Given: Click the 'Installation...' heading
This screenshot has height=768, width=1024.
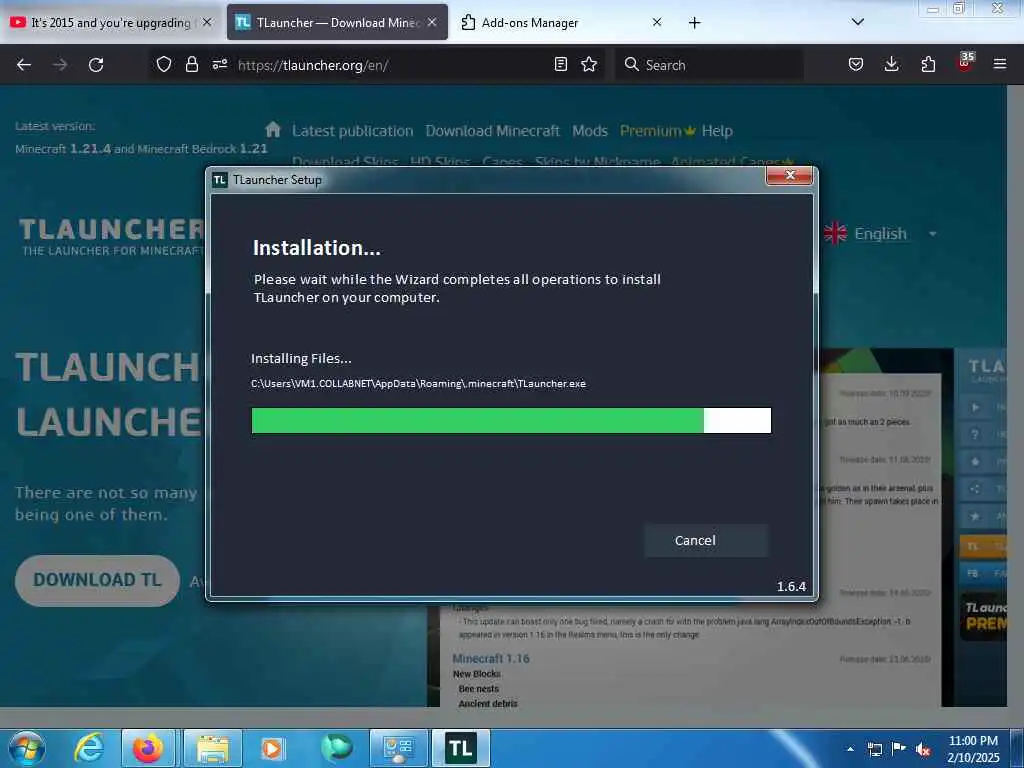Looking at the screenshot, I should [316, 248].
